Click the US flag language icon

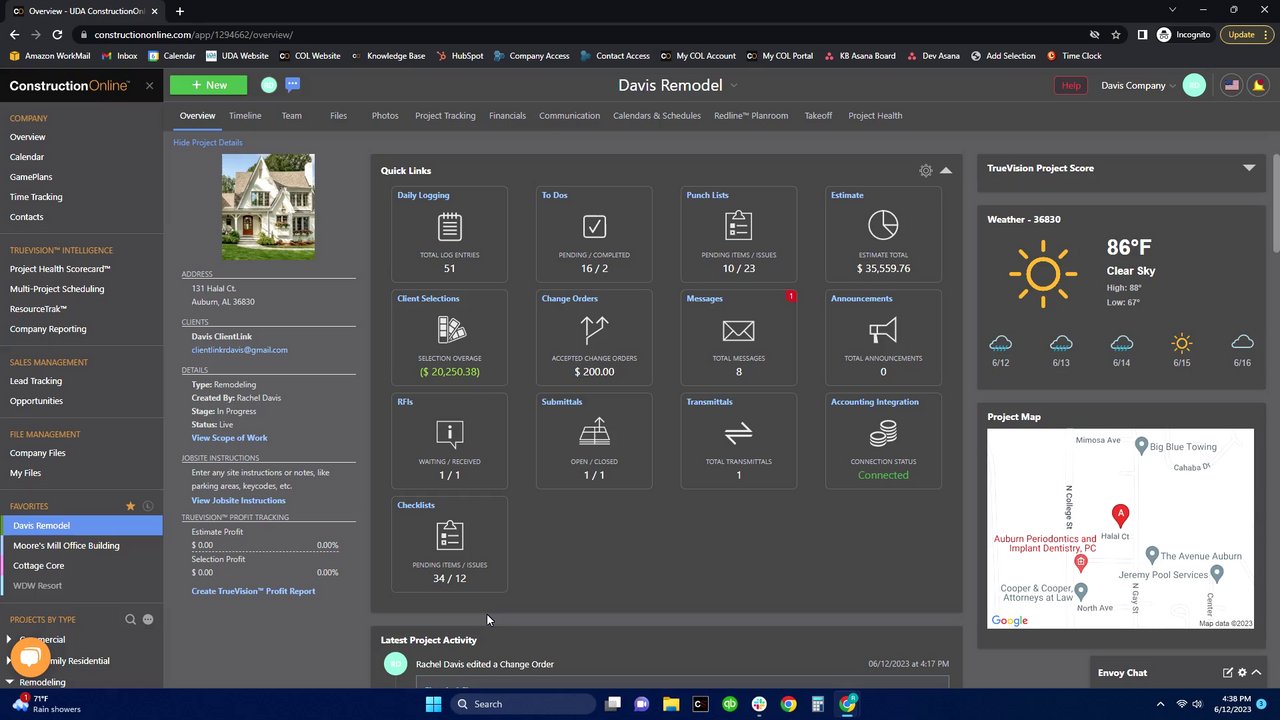(1232, 86)
